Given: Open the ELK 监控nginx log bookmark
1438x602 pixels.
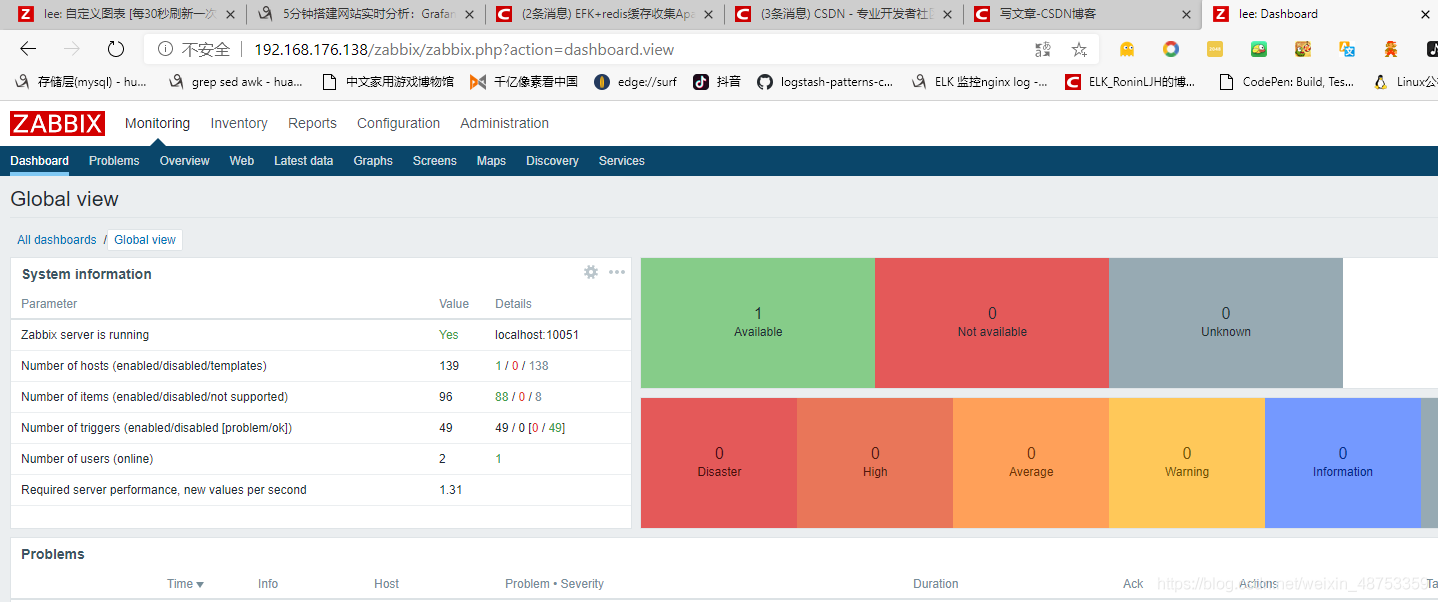Looking at the screenshot, I should tap(980, 82).
